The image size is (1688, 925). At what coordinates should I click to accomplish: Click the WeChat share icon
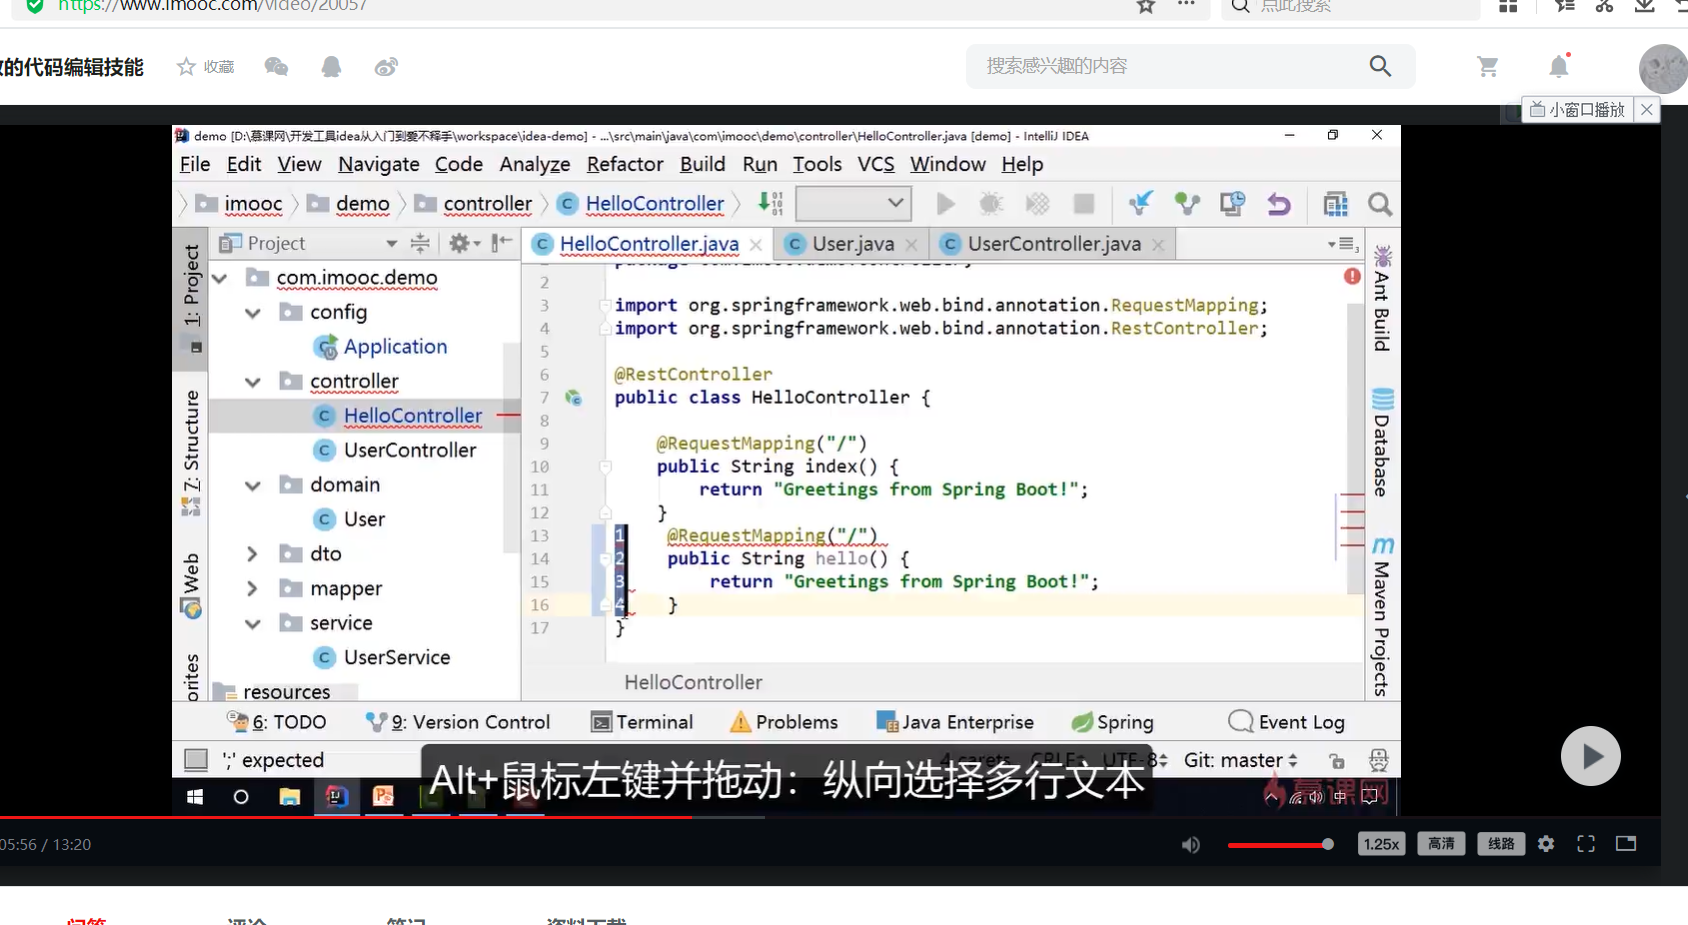pos(276,67)
